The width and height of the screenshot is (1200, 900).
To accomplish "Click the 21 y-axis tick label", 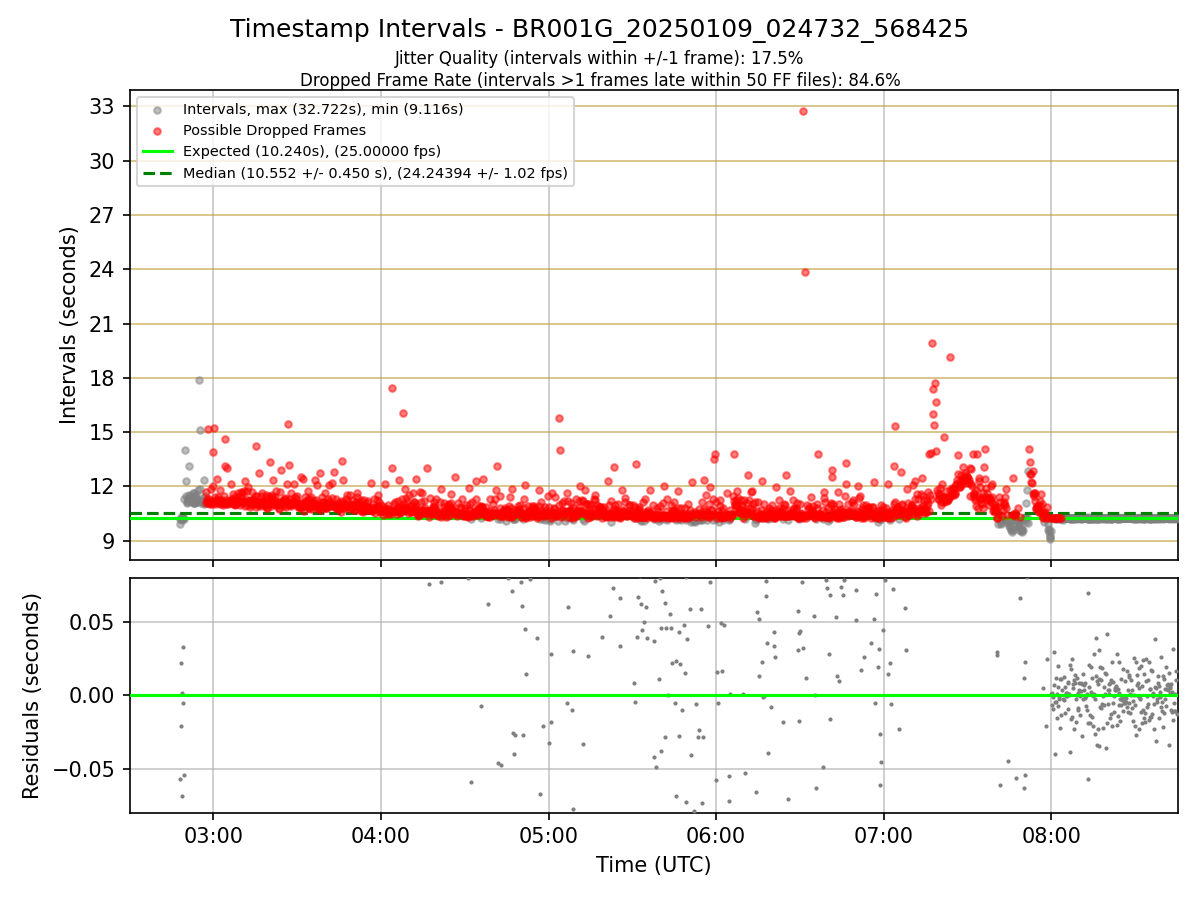I will [102, 324].
